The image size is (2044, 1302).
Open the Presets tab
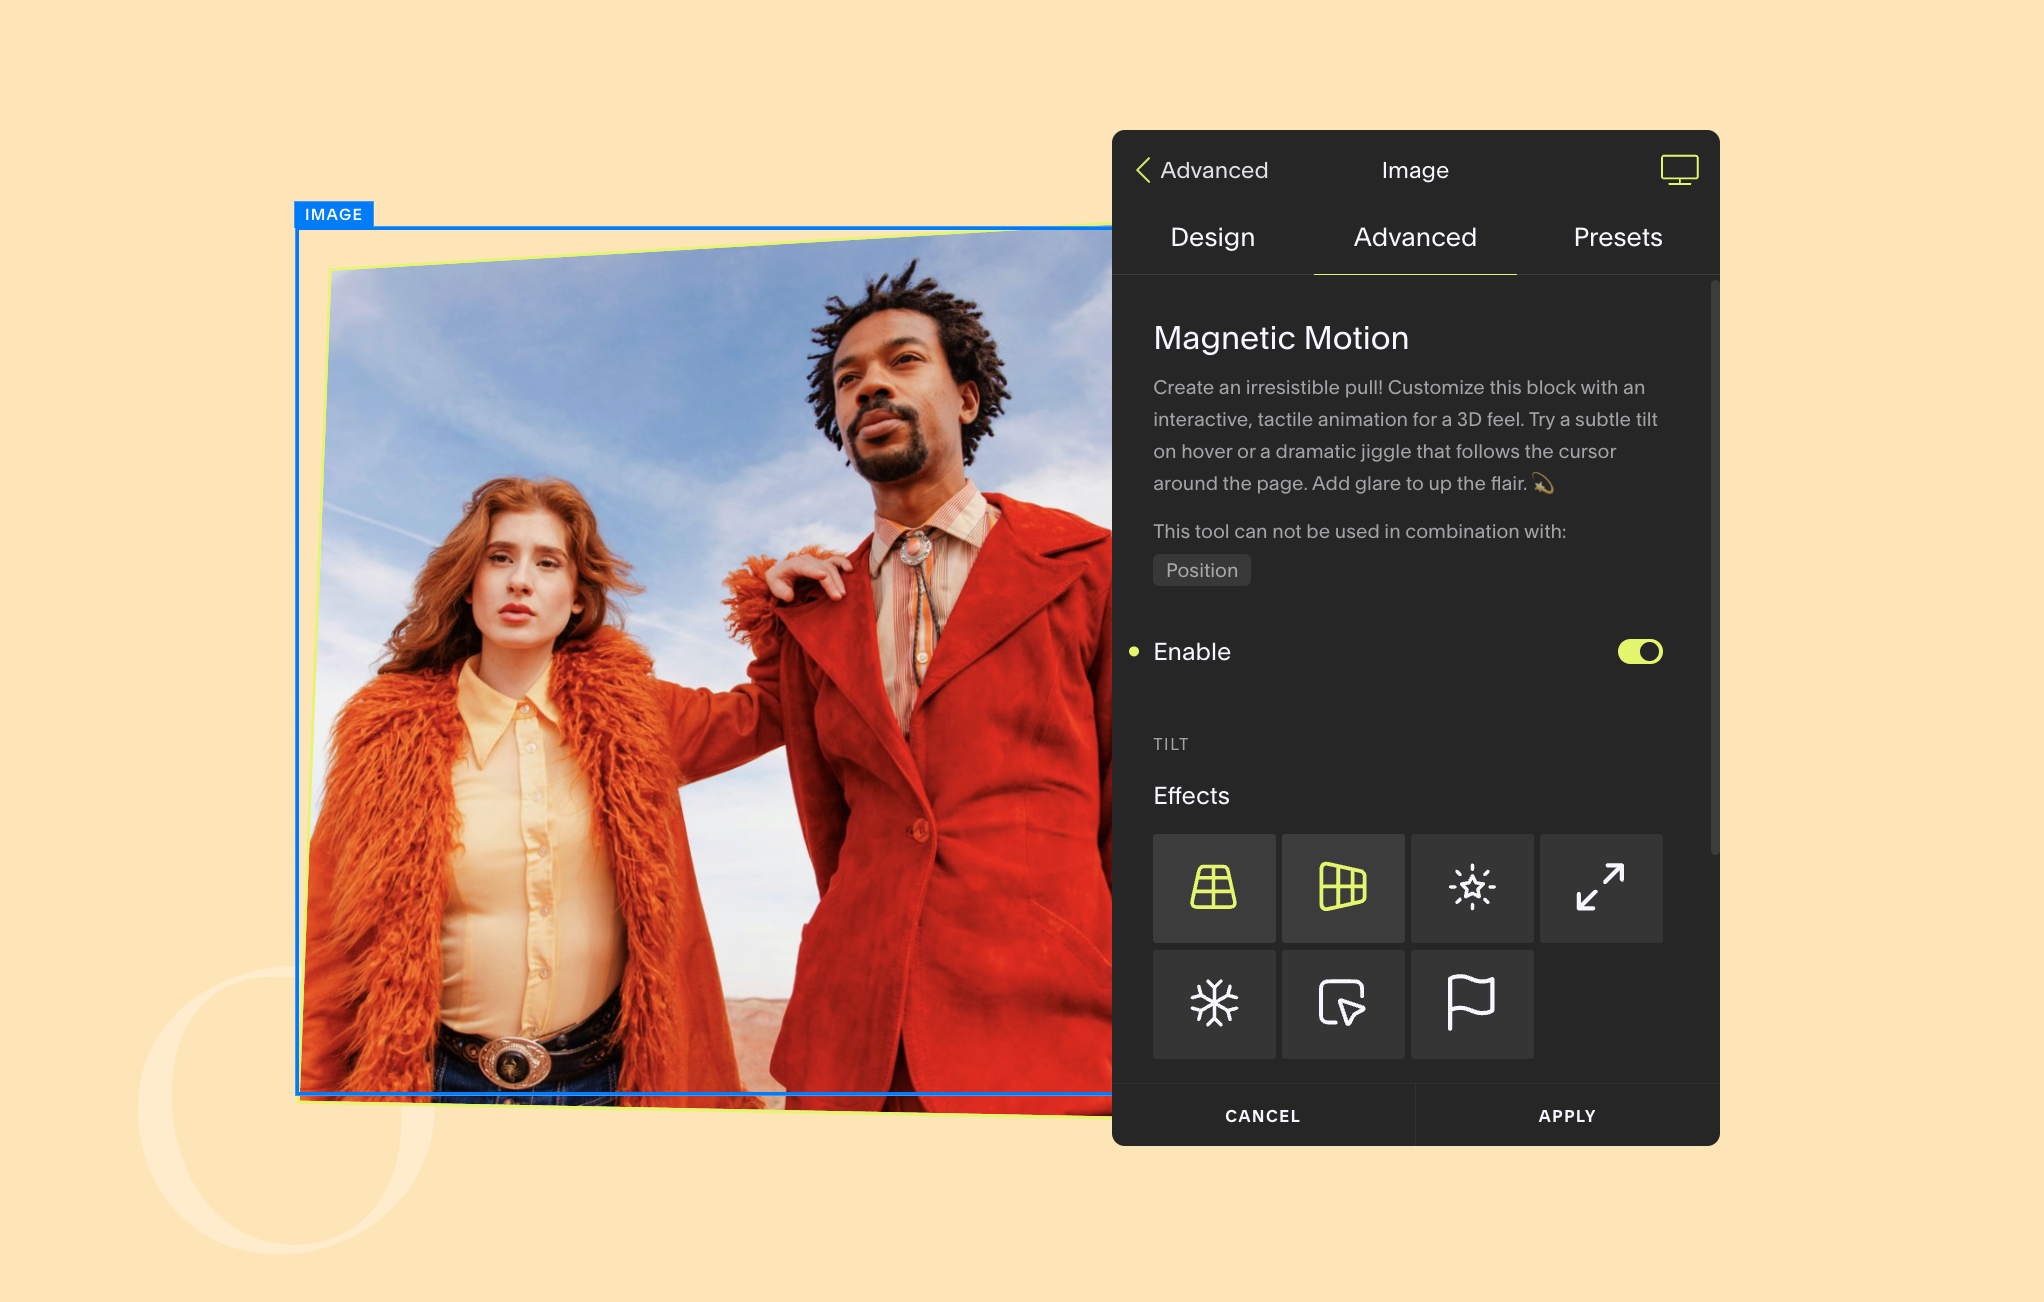pyautogui.click(x=1617, y=238)
